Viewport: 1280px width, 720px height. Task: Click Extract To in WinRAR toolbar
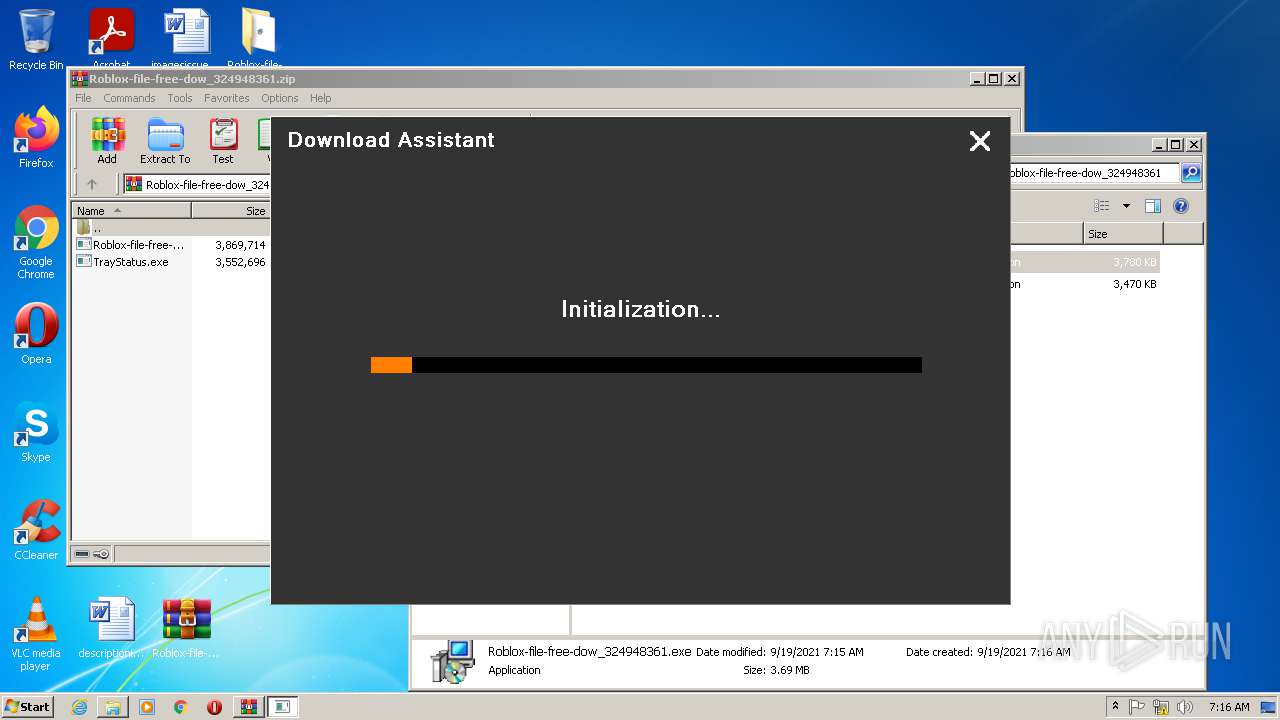165,141
